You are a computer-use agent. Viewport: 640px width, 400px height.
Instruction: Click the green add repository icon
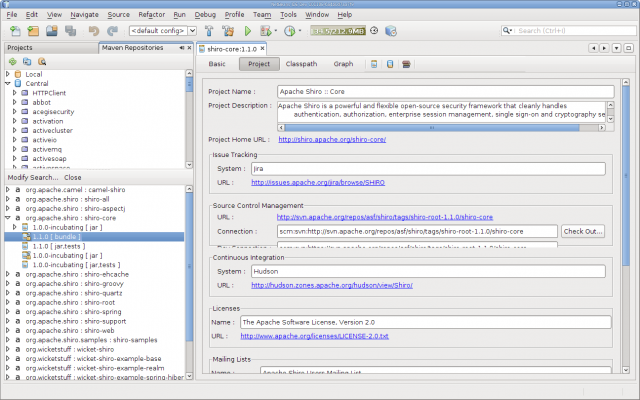click(x=13, y=61)
